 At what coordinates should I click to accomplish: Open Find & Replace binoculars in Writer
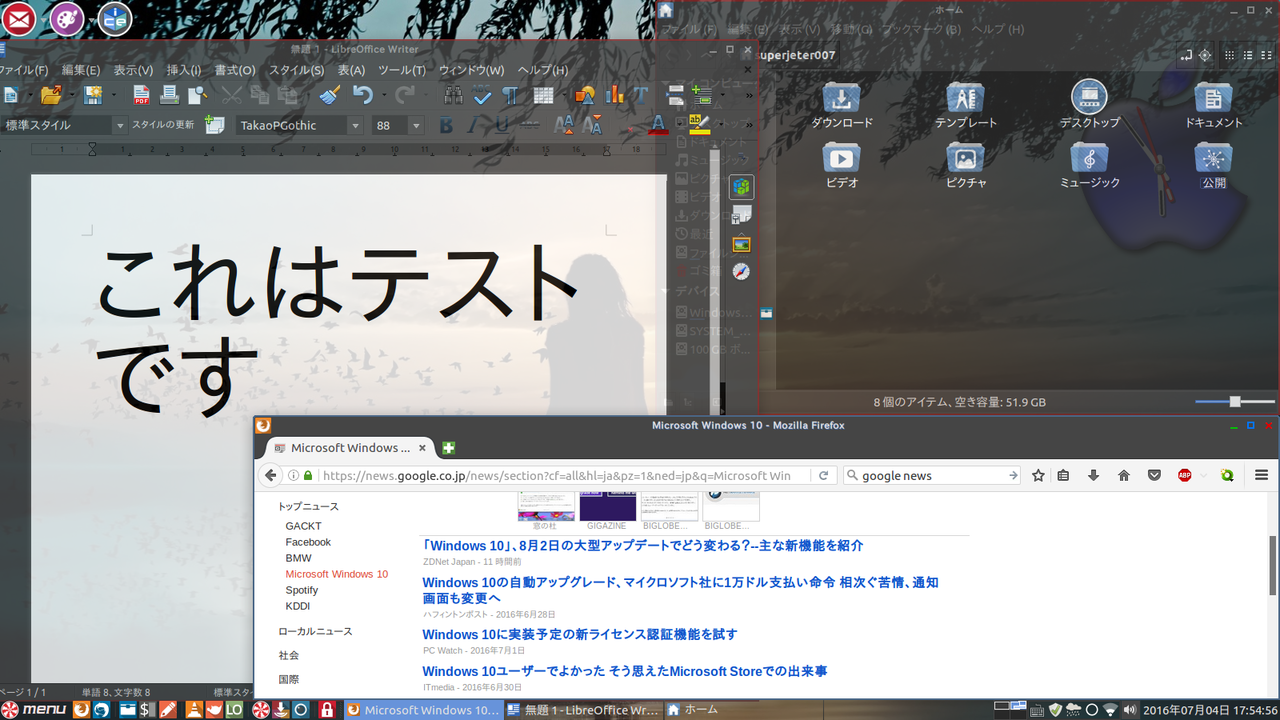tap(454, 96)
